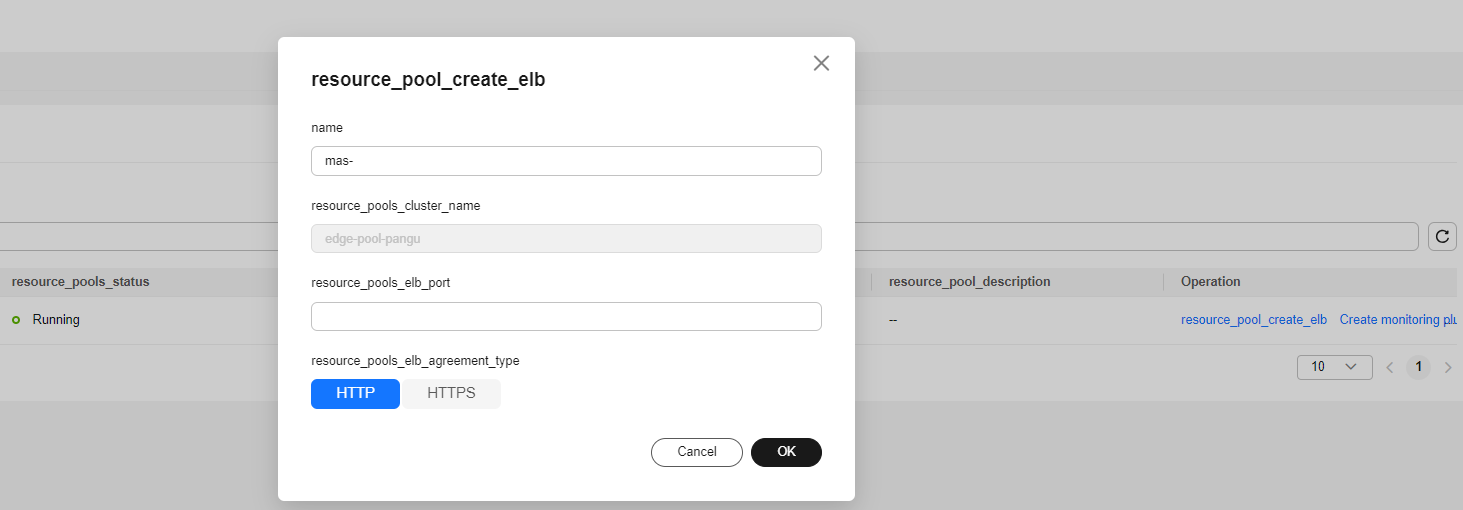Go to the next page arrow
Screen dimensions: 1463x510
1447,367
